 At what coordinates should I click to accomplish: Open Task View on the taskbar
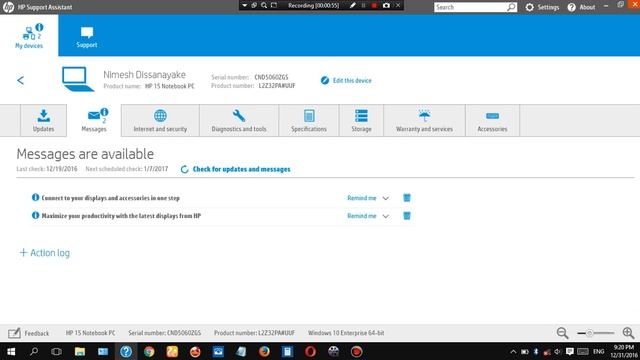(x=56, y=351)
